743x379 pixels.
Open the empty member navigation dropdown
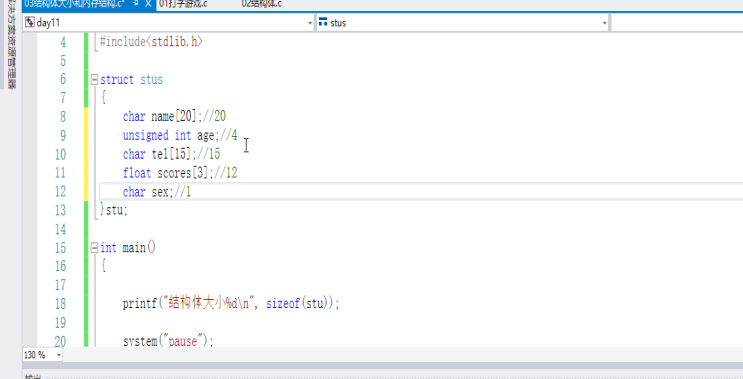[x=677, y=22]
